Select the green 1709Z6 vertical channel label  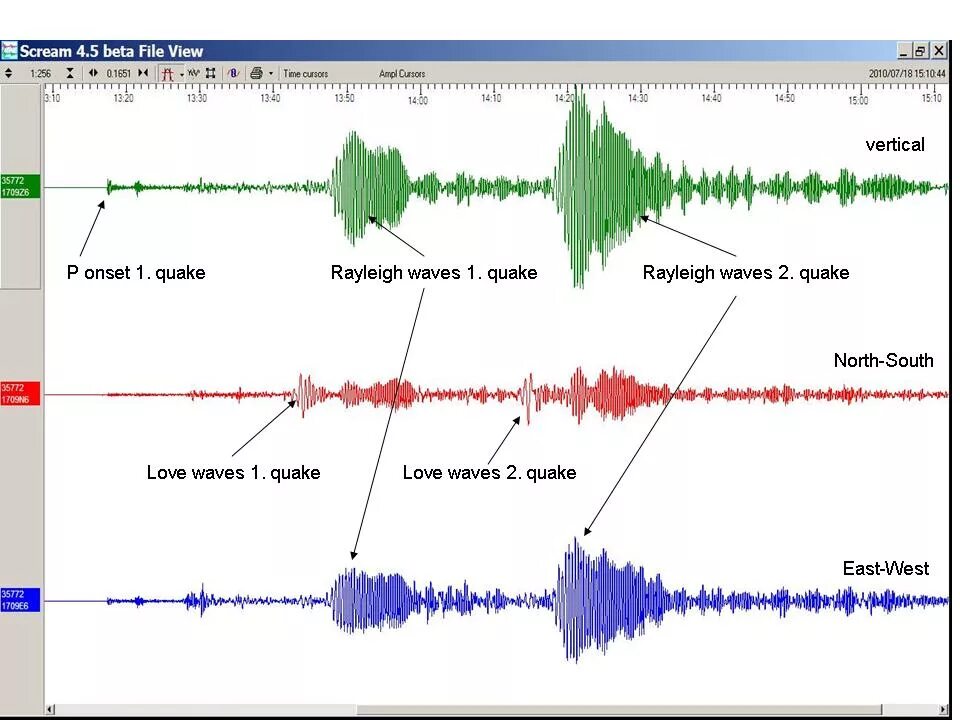[20, 186]
